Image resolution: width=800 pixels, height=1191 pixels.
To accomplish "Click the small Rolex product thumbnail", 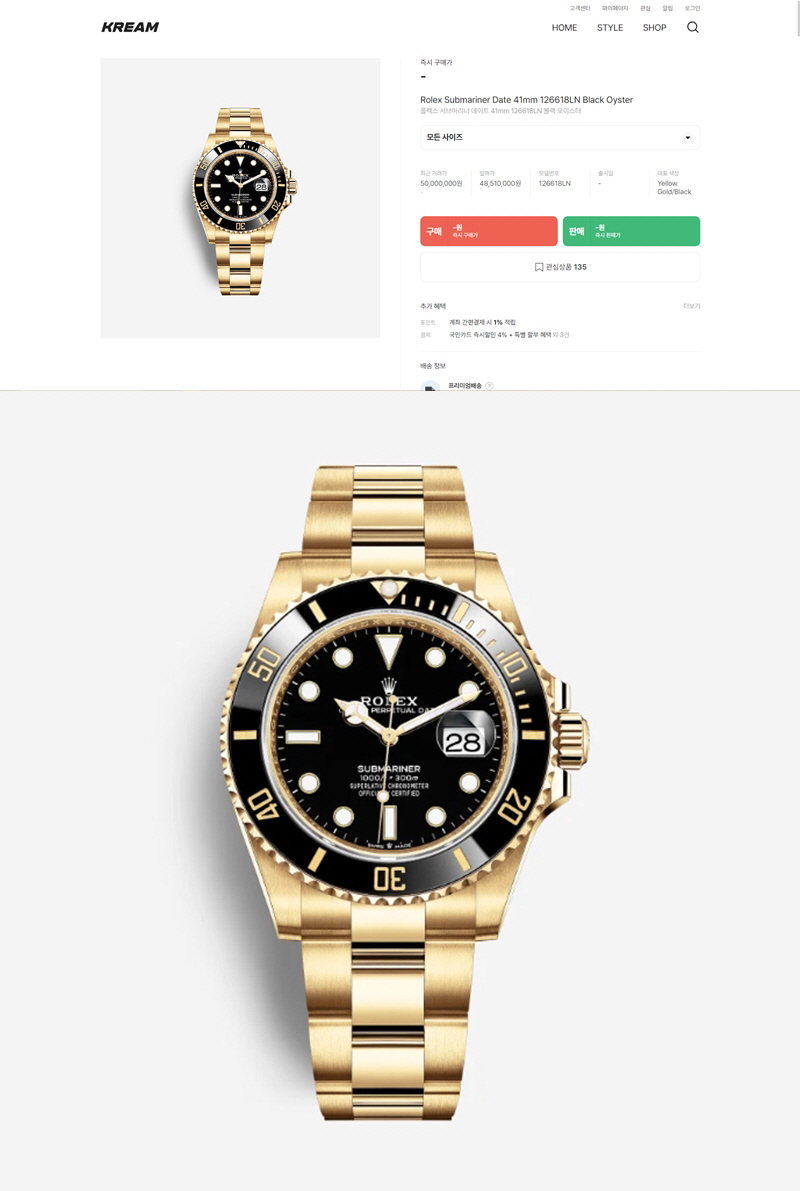I will [240, 198].
